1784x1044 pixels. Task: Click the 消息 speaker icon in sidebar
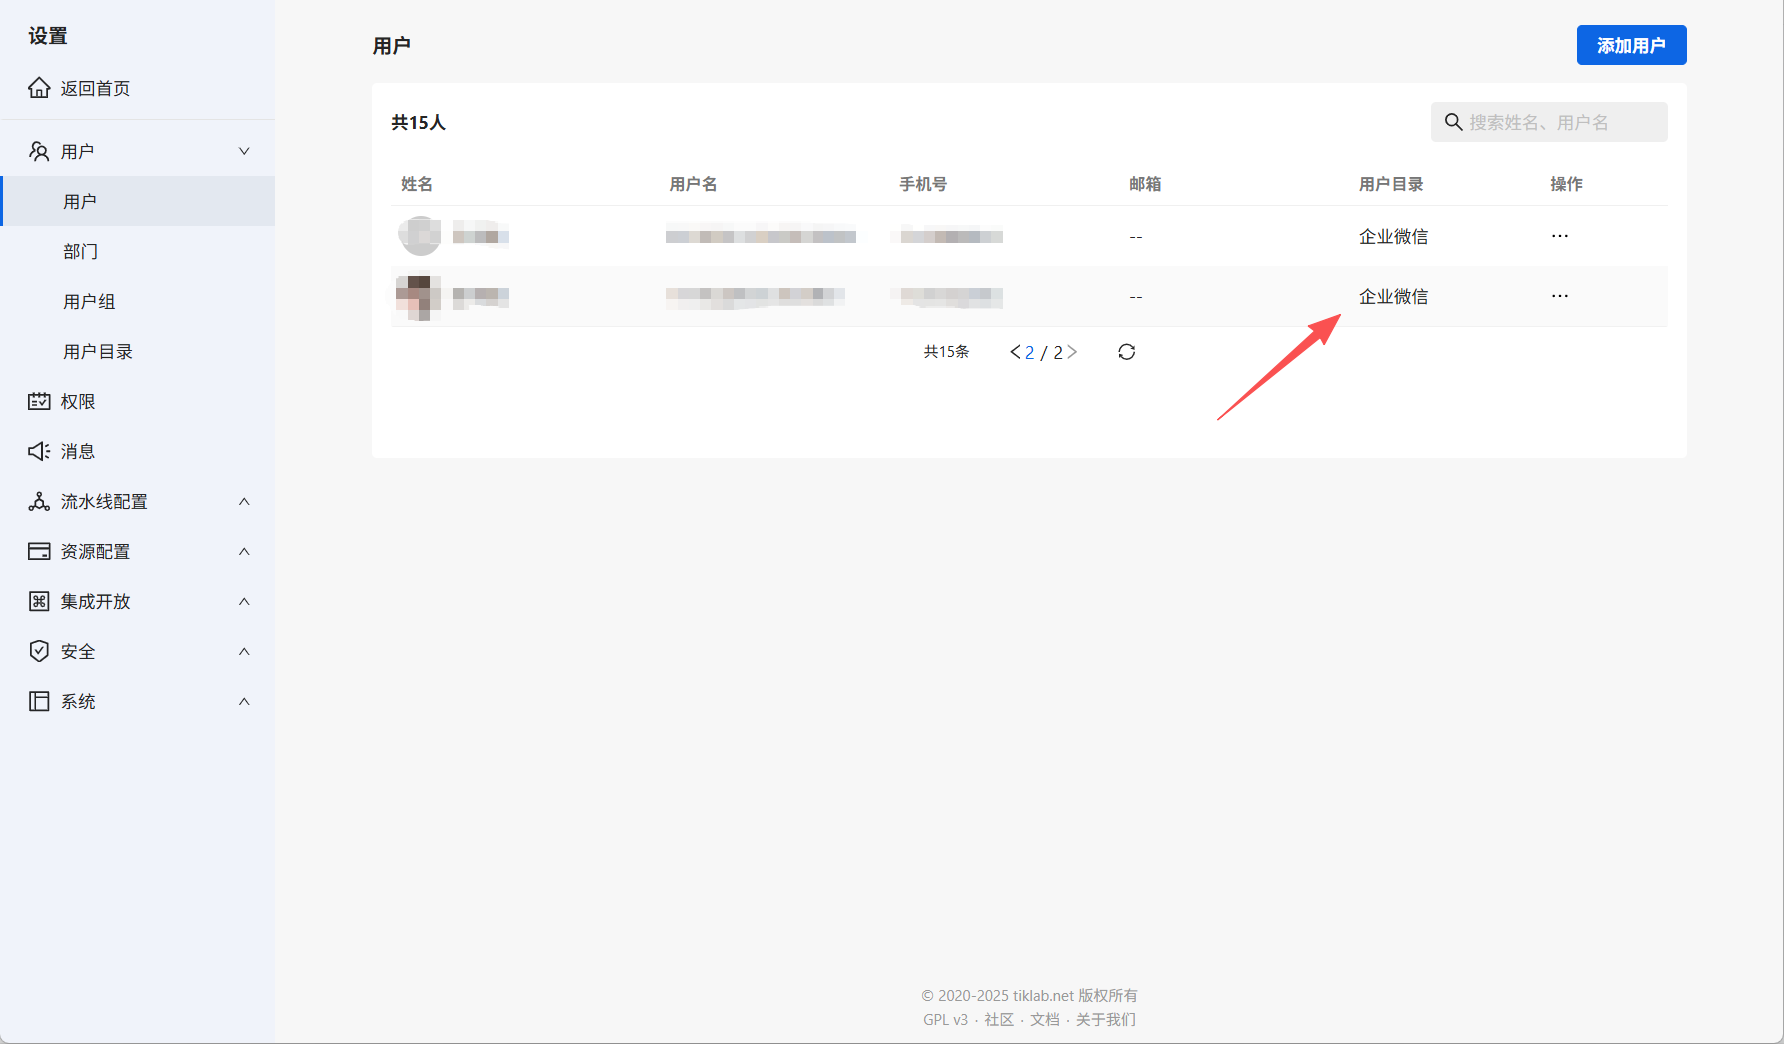[x=39, y=451]
